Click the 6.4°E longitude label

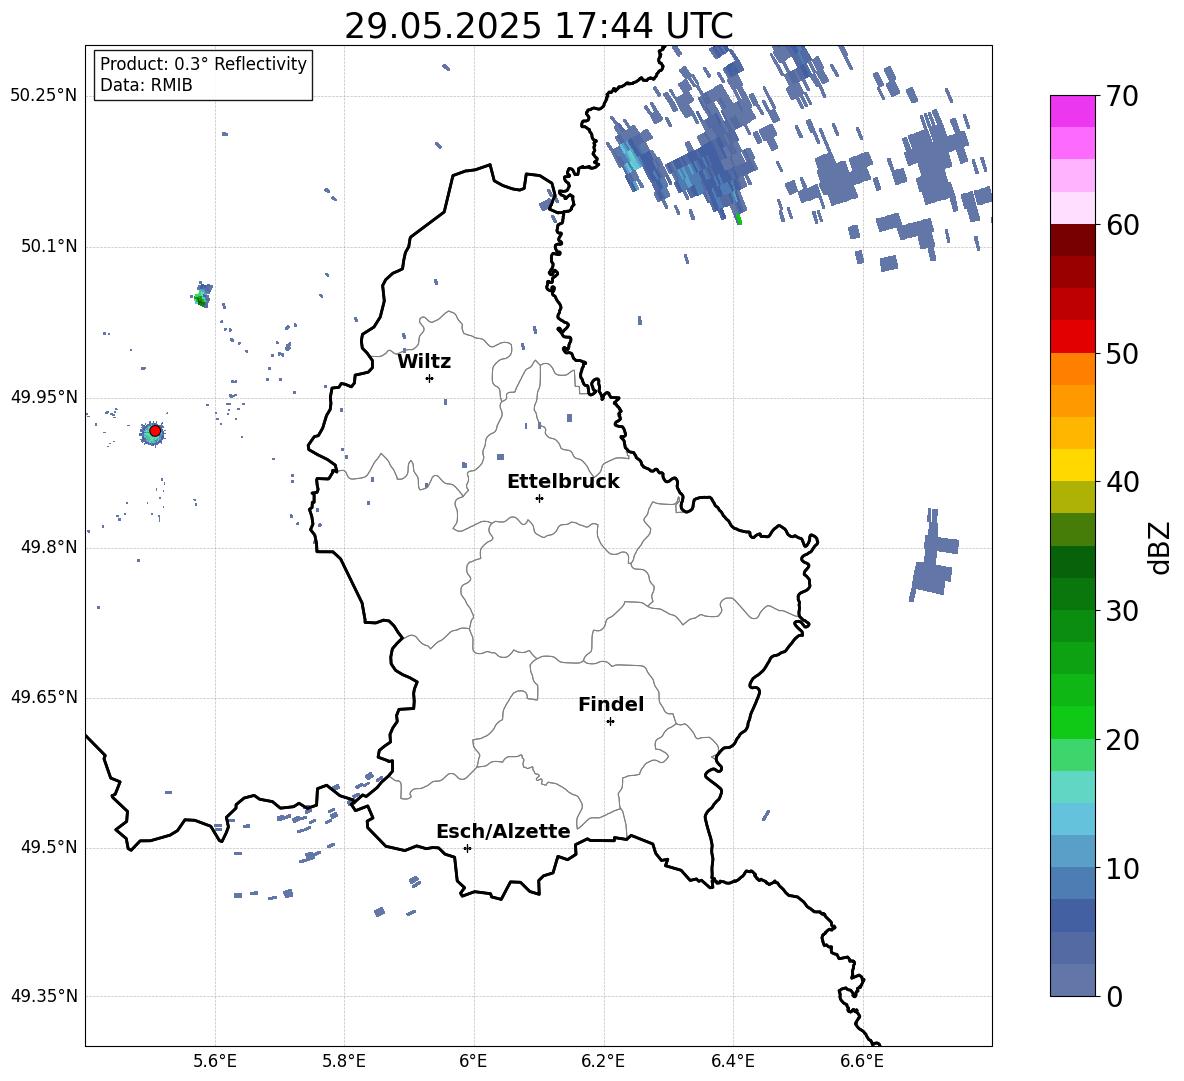pyautogui.click(x=732, y=1061)
